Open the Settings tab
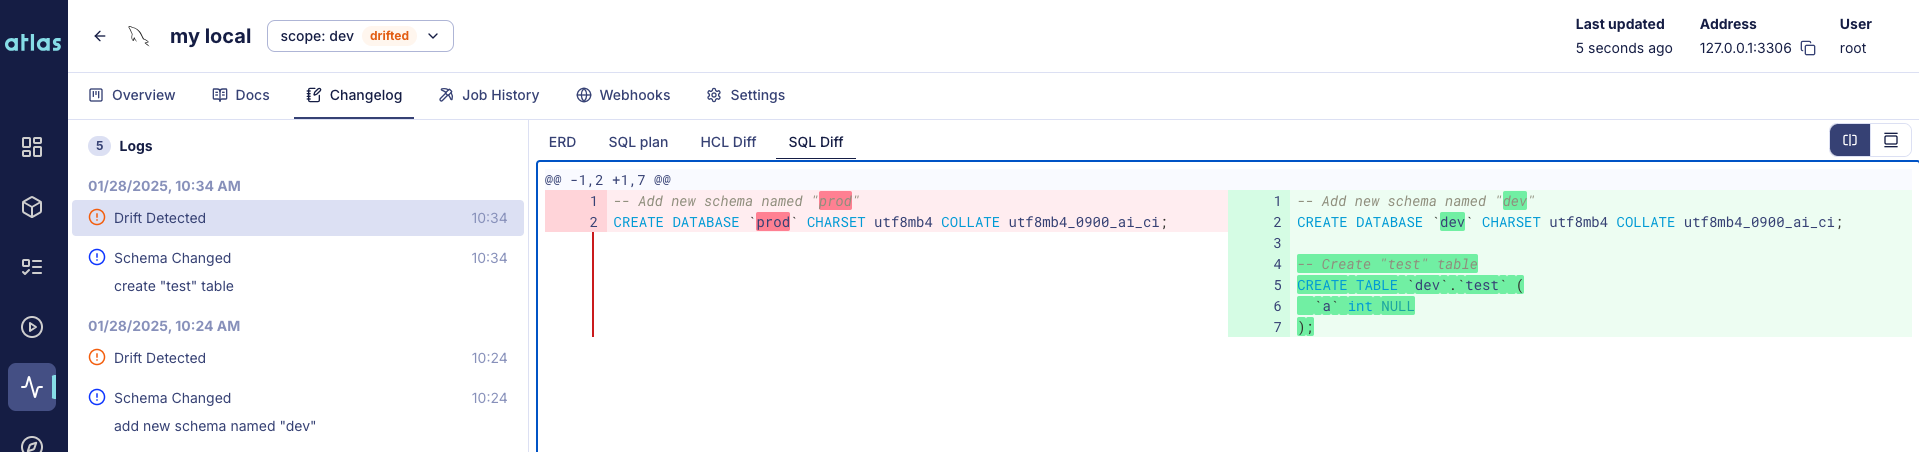This screenshot has width=1919, height=452. (x=746, y=95)
